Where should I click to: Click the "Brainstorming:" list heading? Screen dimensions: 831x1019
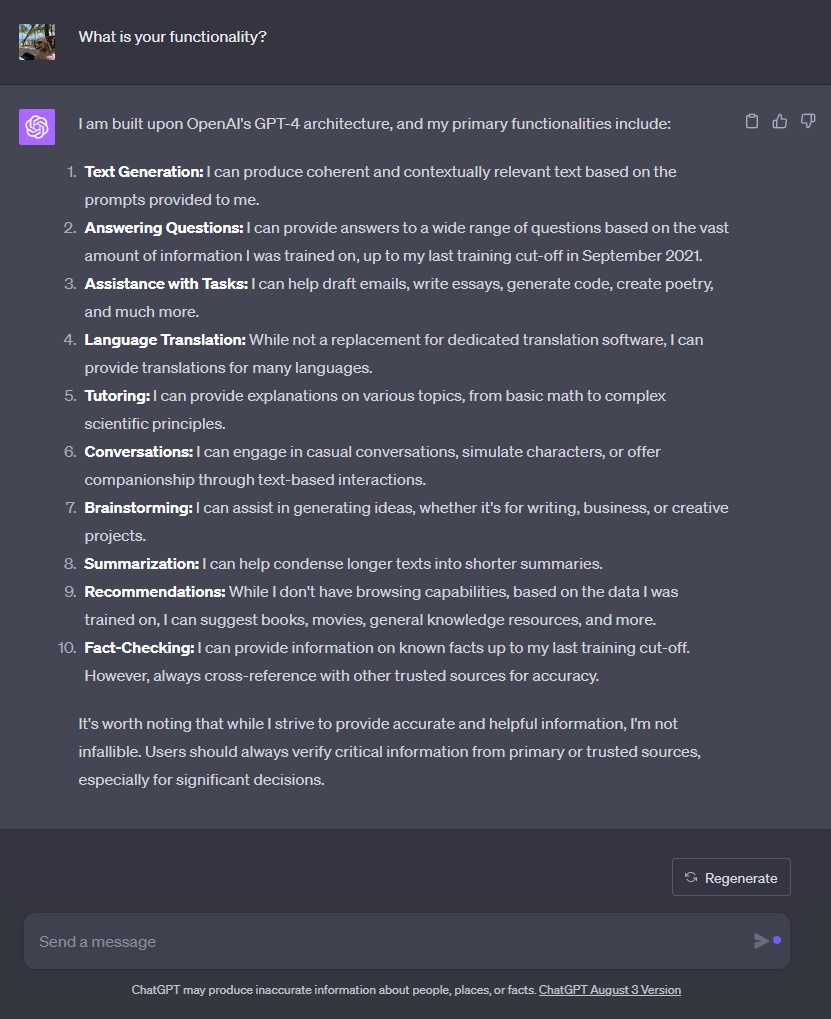click(x=138, y=508)
